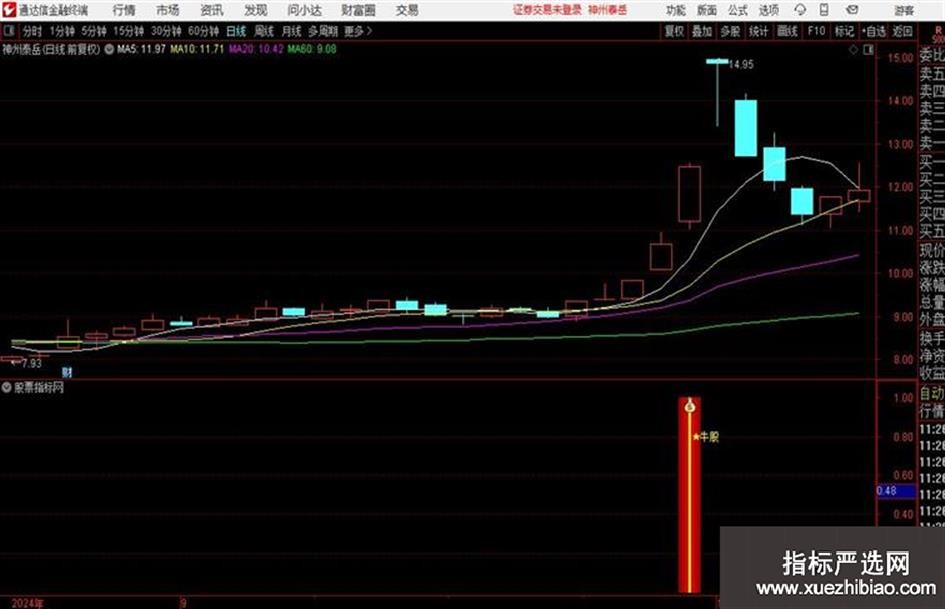Switch to the 15分钟 chart period
This screenshot has width=945, height=609.
pyautogui.click(x=128, y=31)
